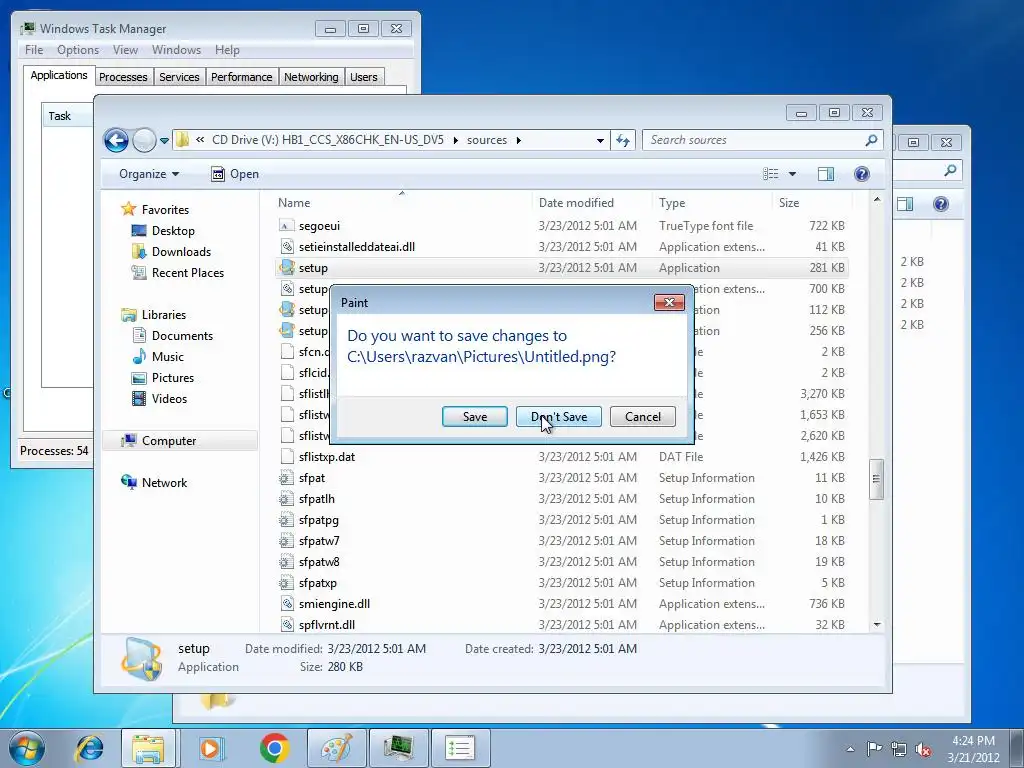This screenshot has width=1024, height=768.
Task: Select setieinstalleddateai.dll file
Action: tap(562, 247)
